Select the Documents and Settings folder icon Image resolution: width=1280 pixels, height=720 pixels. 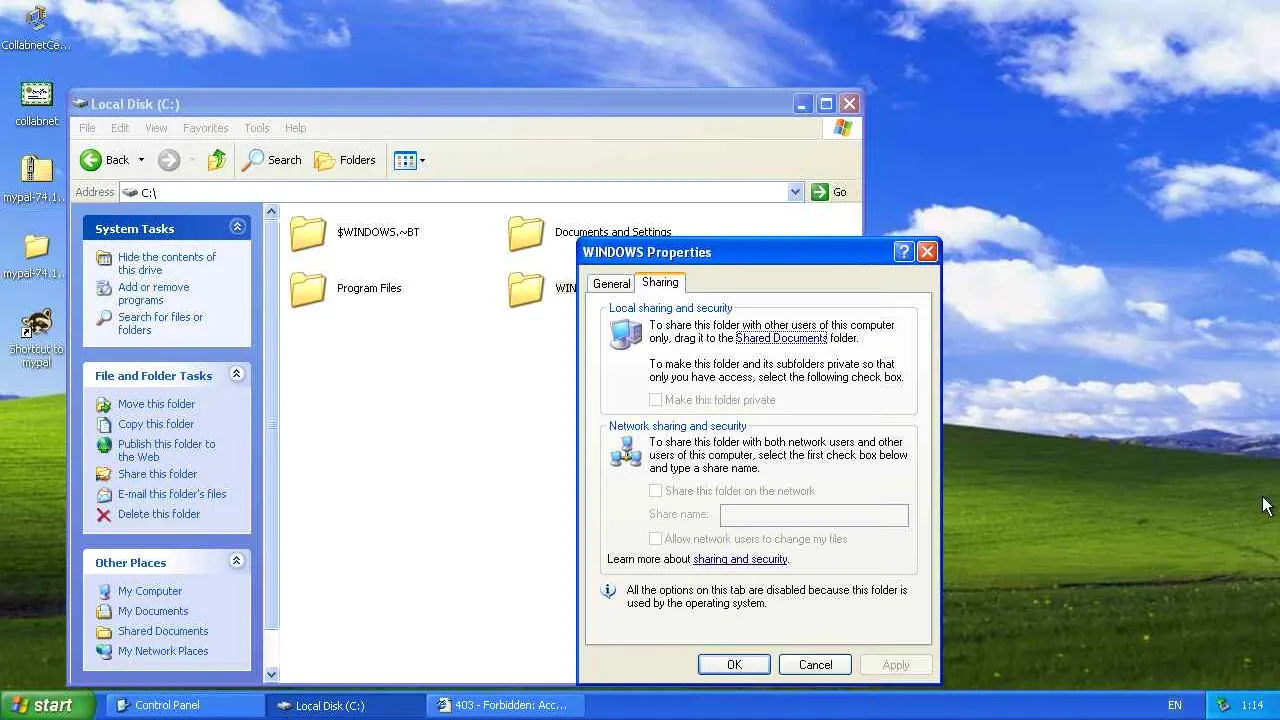[526, 232]
